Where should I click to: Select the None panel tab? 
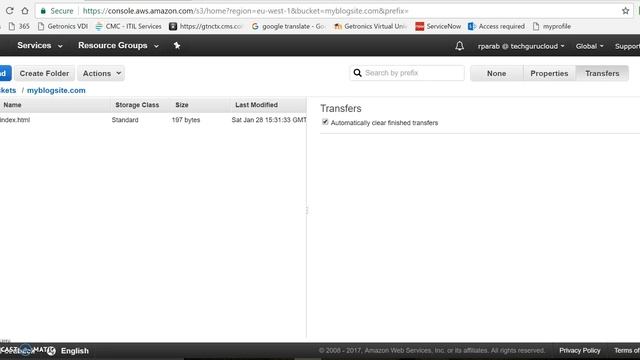(496, 73)
